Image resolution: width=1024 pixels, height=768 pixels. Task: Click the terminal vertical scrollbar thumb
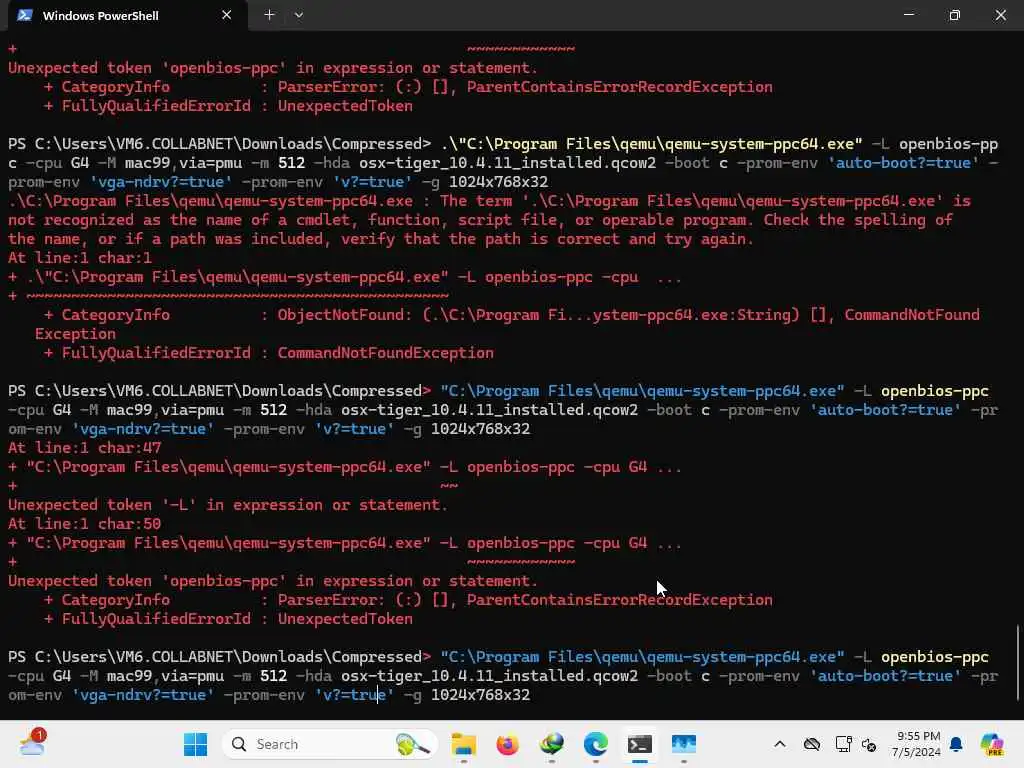1017,662
